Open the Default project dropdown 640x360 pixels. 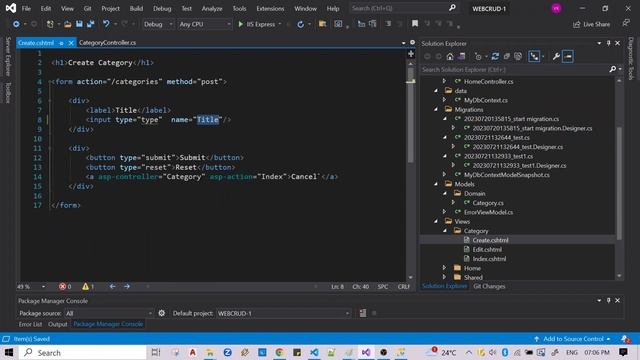click(x=283, y=313)
